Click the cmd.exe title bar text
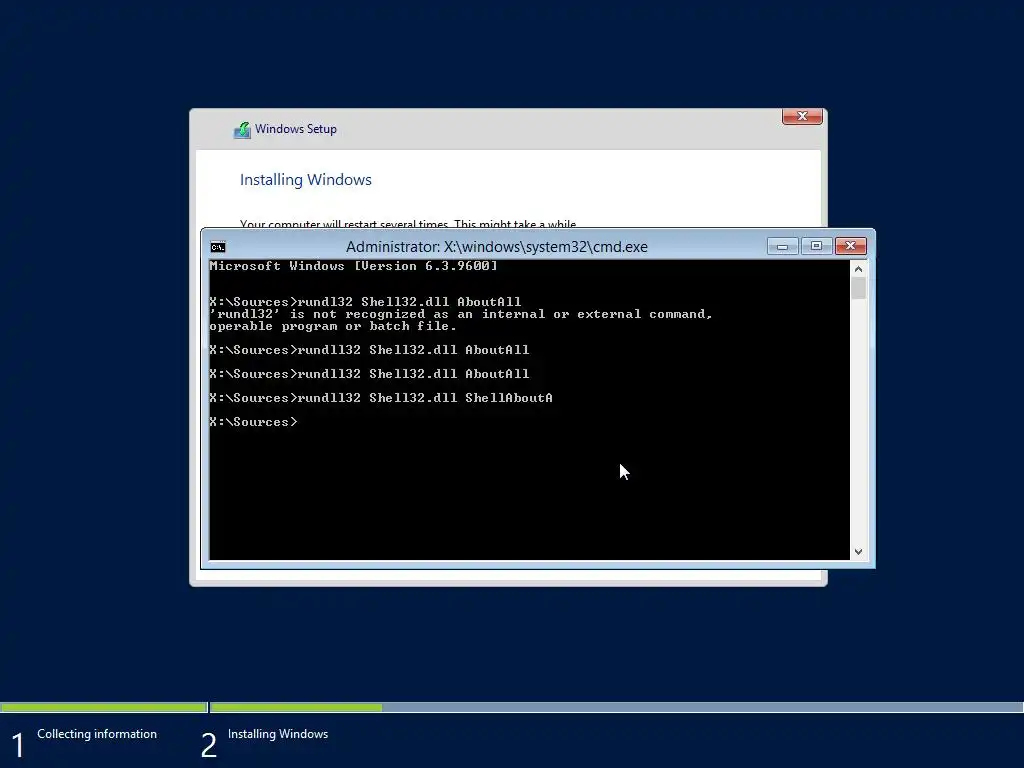 [496, 247]
